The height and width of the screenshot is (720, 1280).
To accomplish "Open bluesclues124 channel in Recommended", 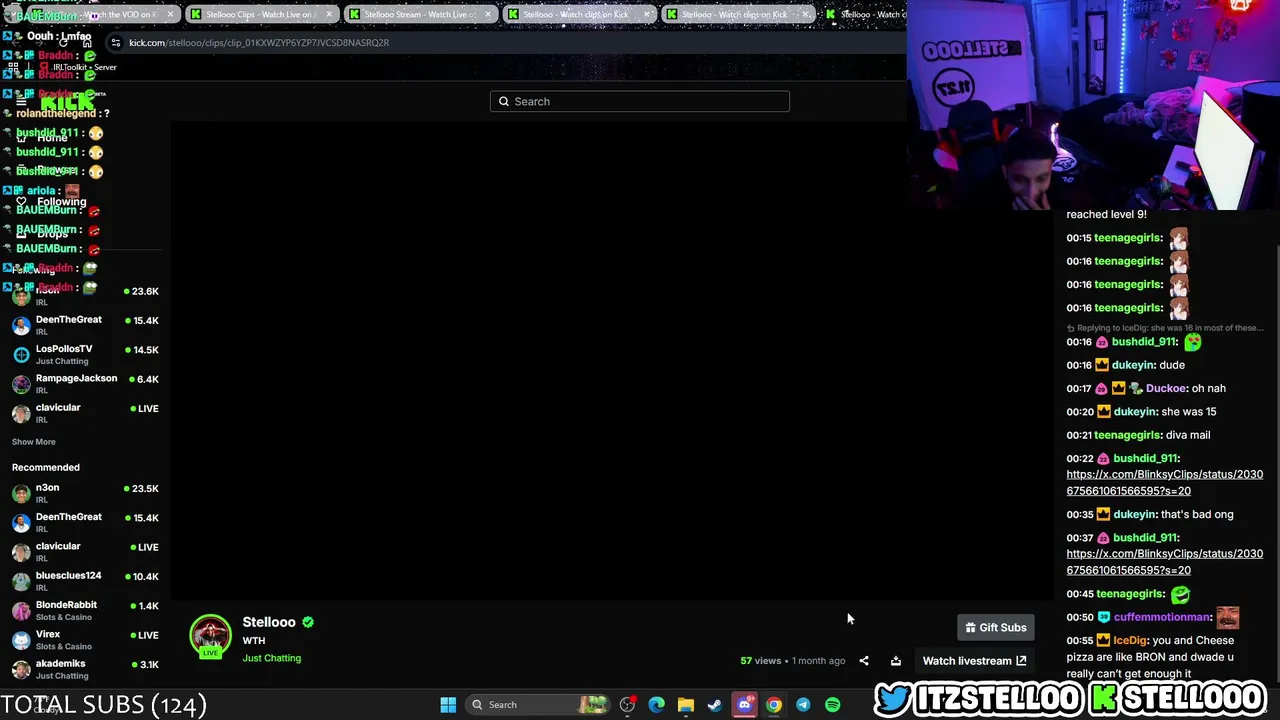I will click(85, 581).
